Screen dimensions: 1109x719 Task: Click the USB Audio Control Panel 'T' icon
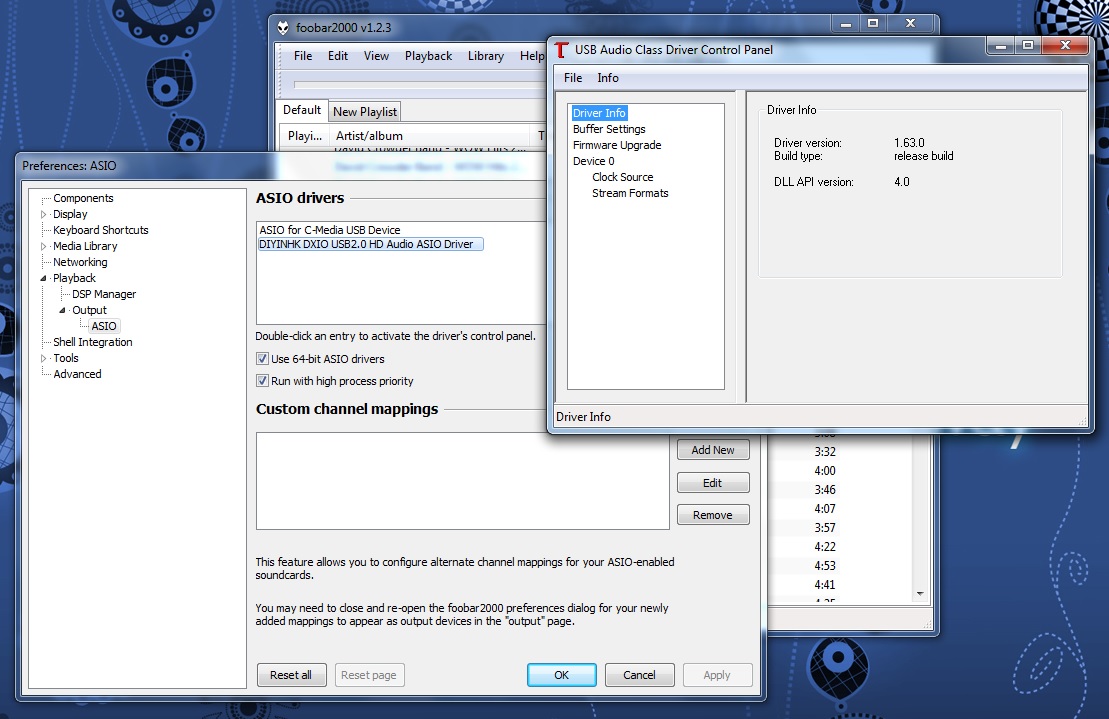562,49
